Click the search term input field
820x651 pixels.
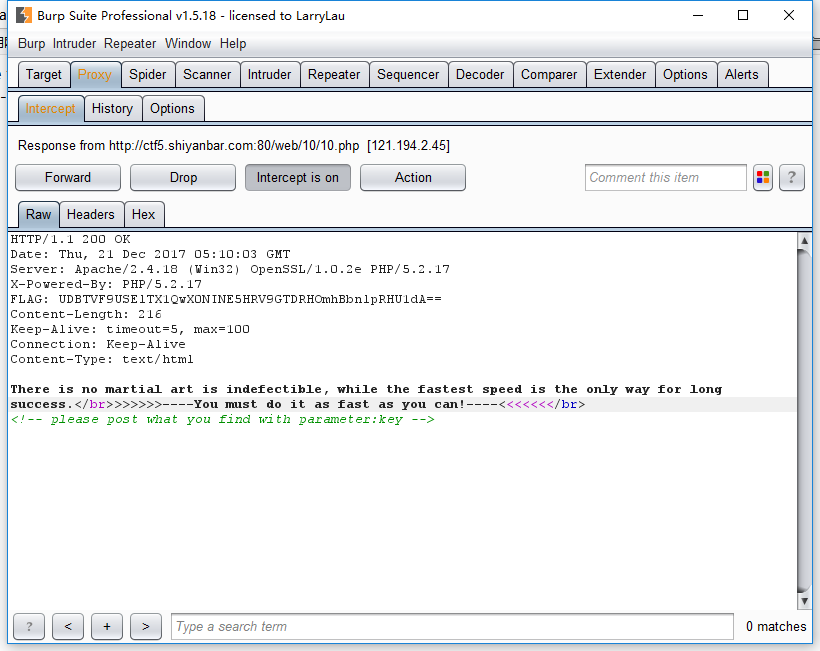[452, 626]
